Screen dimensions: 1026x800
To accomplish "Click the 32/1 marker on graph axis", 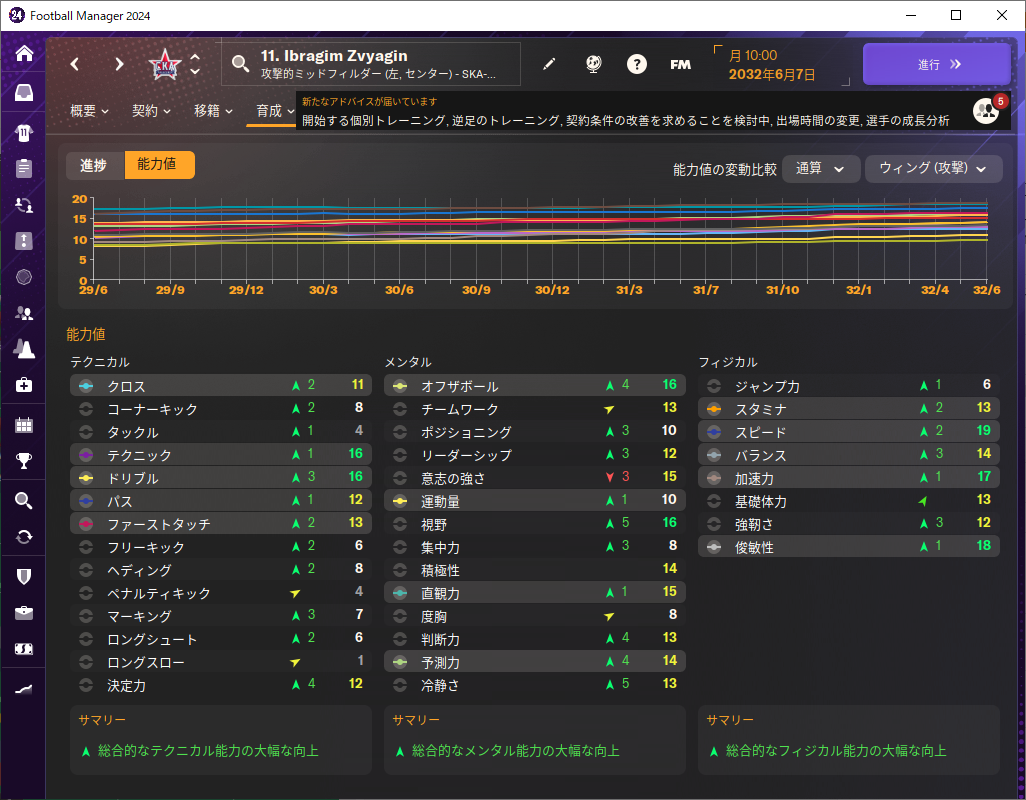I will pyautogui.click(x=858, y=290).
